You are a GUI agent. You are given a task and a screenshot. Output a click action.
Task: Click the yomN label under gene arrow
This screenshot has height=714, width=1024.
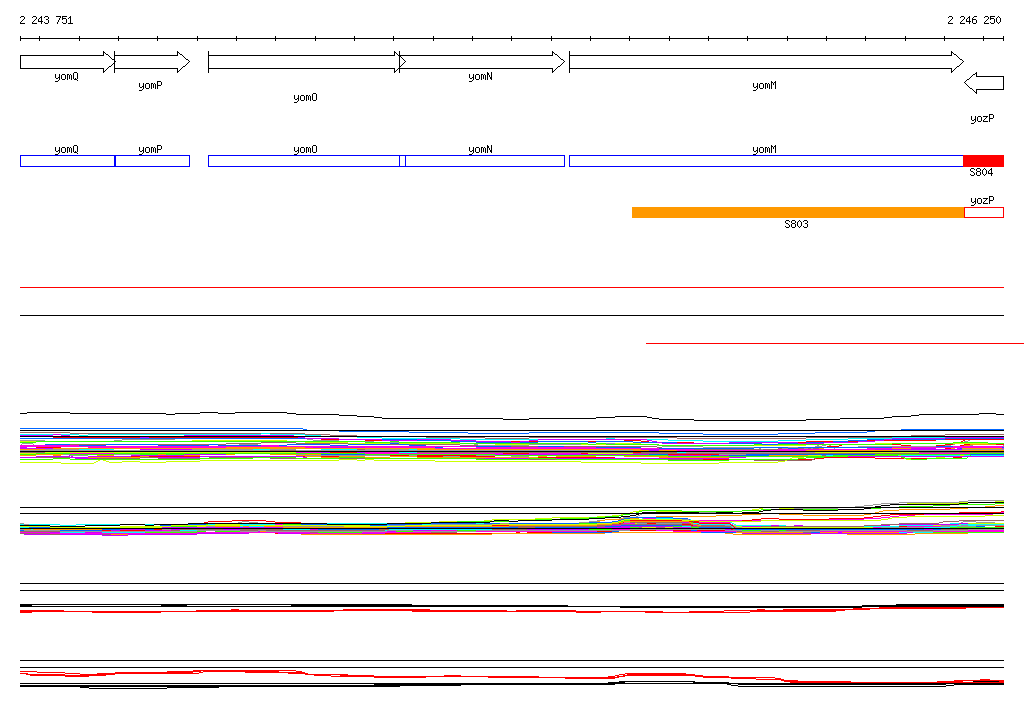pyautogui.click(x=480, y=76)
